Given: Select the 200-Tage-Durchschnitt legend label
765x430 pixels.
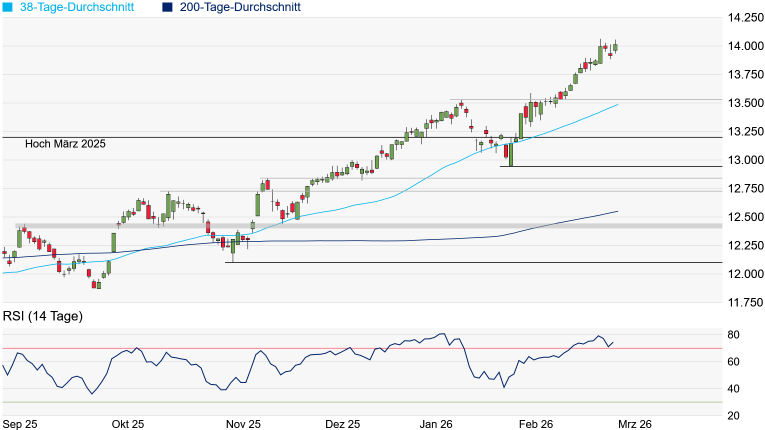Looking at the screenshot, I should [x=237, y=7].
